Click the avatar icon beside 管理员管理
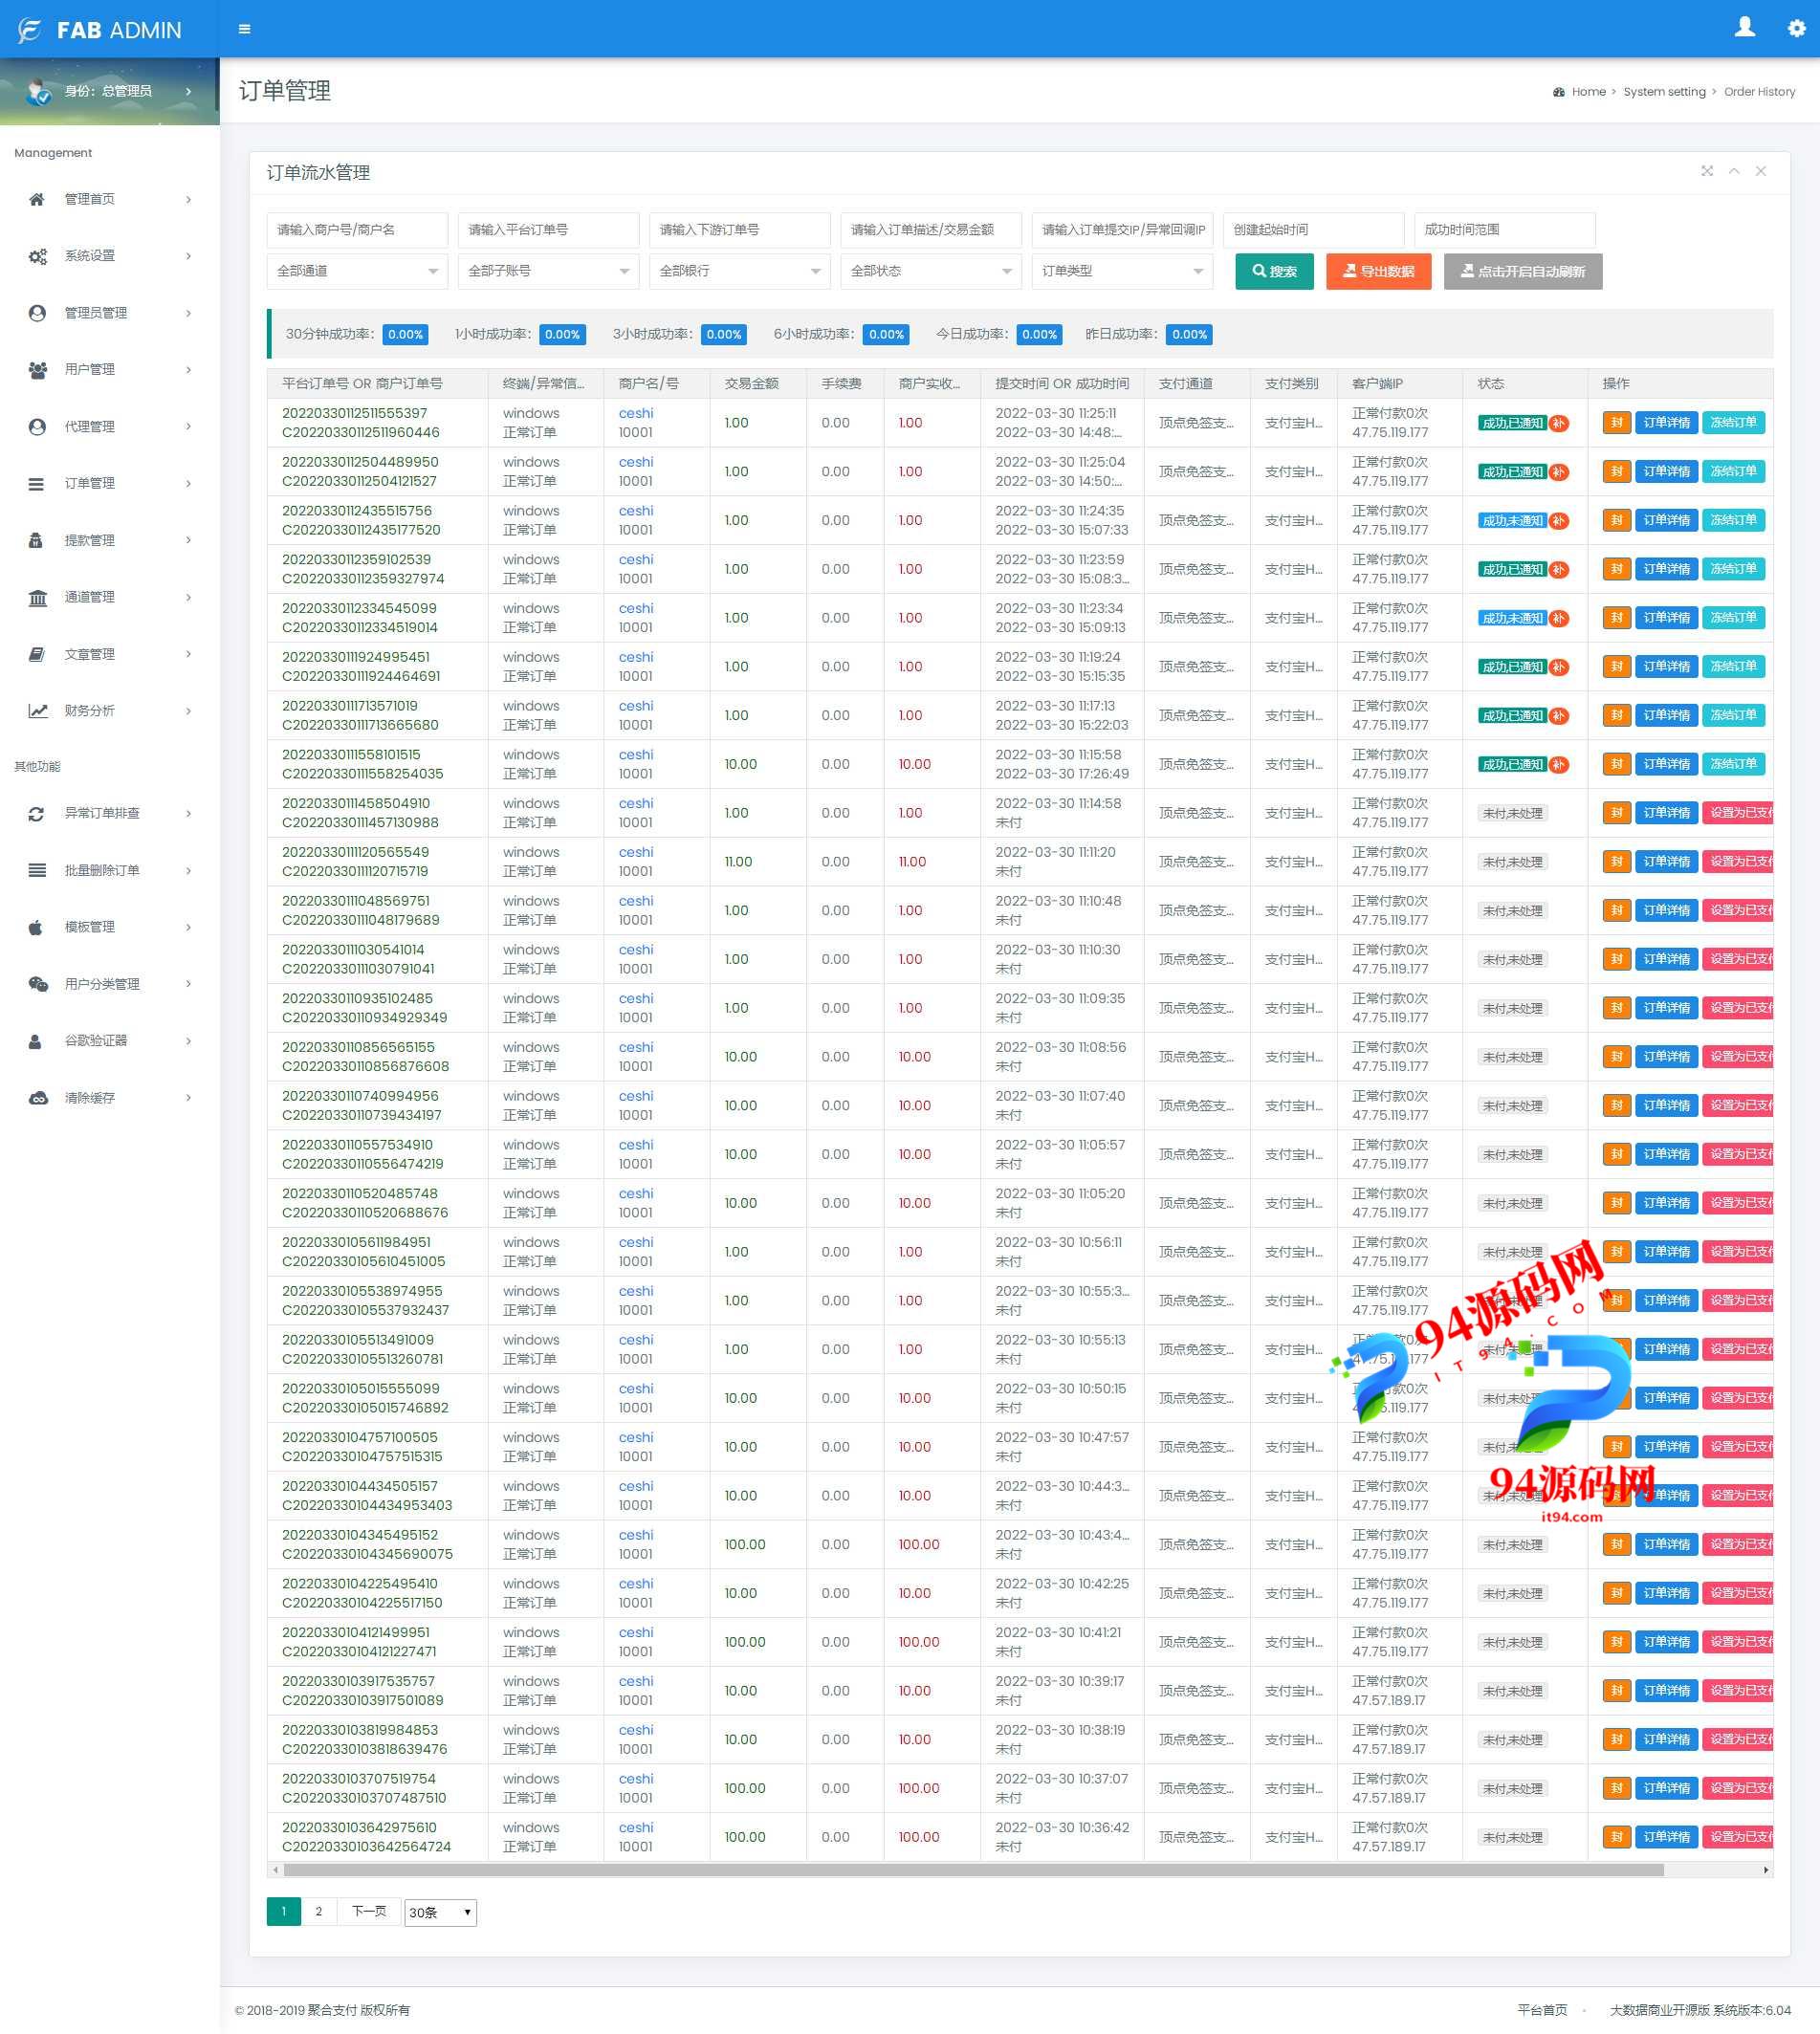Viewport: 1820px width, 2034px height. click(37, 313)
